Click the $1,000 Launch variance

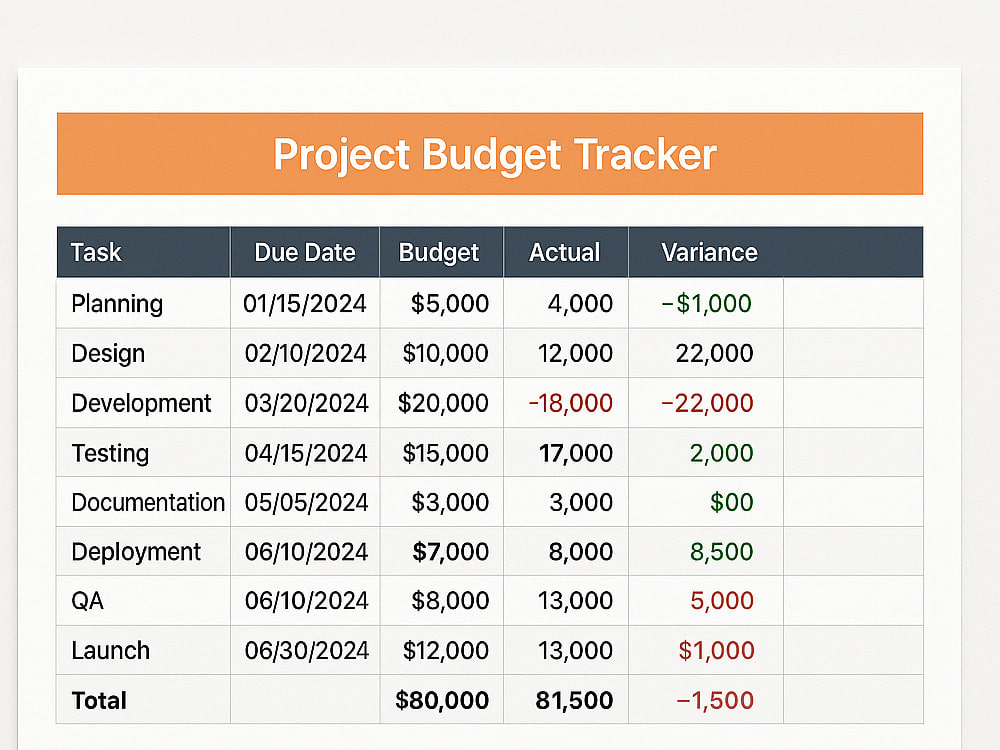[706, 650]
